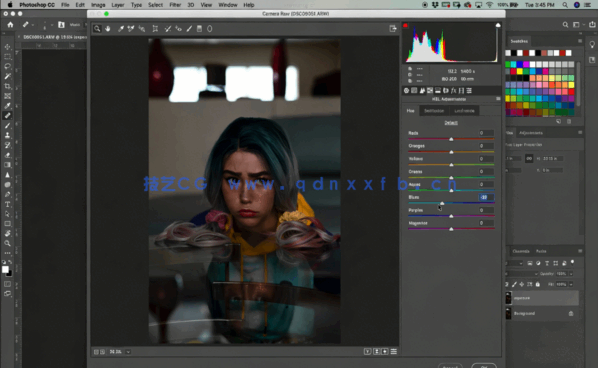
Task: Click the Photoshop Home icon
Action: [x=10, y=25]
